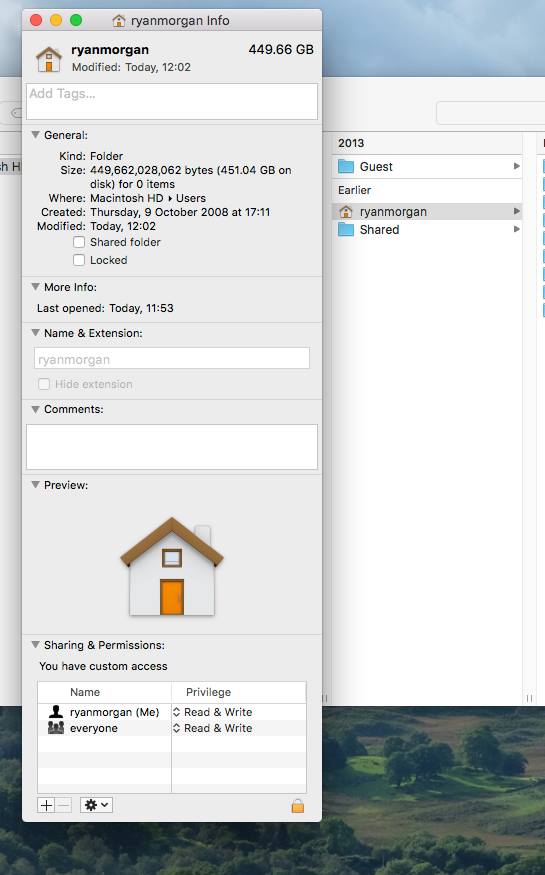This screenshot has height=875, width=545.
Task: Toggle the Hide extension checkbox
Action: point(44,384)
